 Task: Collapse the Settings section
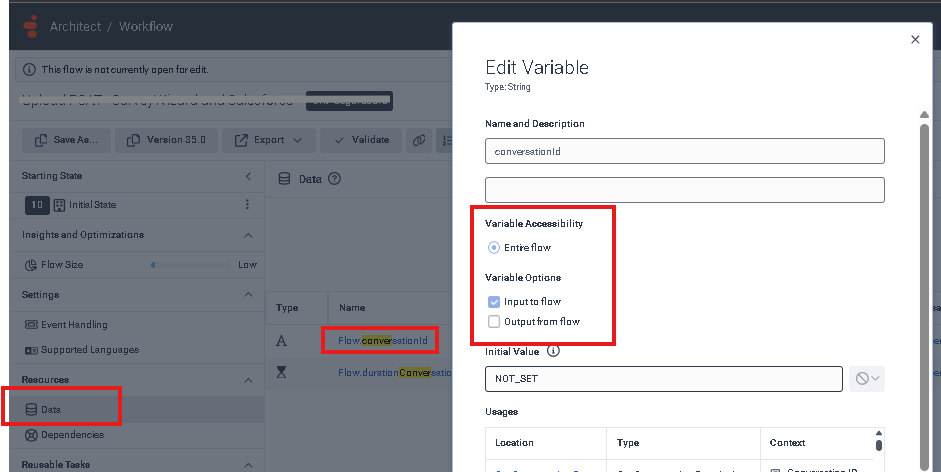[x=248, y=295]
